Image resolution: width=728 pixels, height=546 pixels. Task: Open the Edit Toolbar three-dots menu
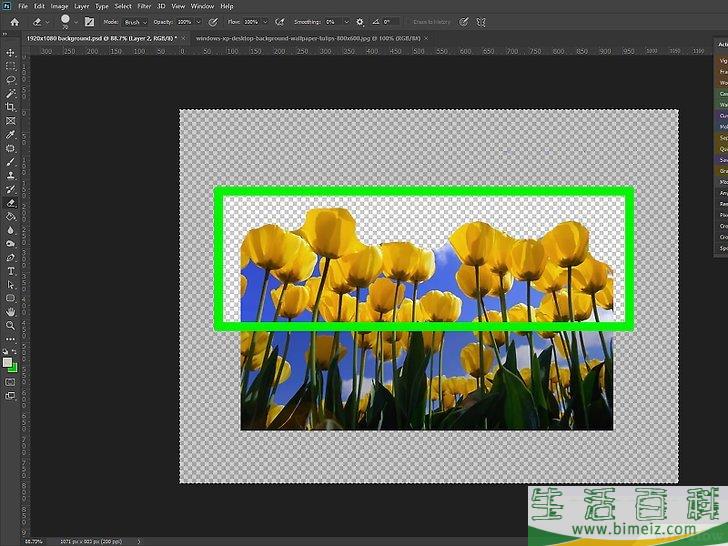pos(10,339)
